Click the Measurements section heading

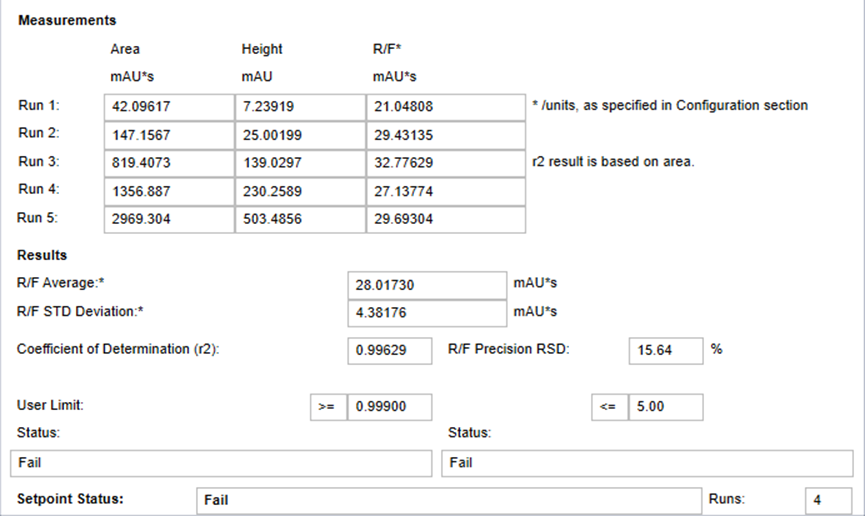click(x=67, y=20)
